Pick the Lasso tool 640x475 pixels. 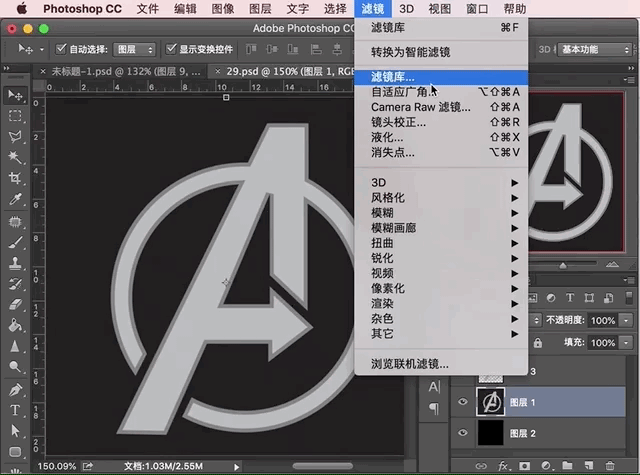click(x=16, y=137)
